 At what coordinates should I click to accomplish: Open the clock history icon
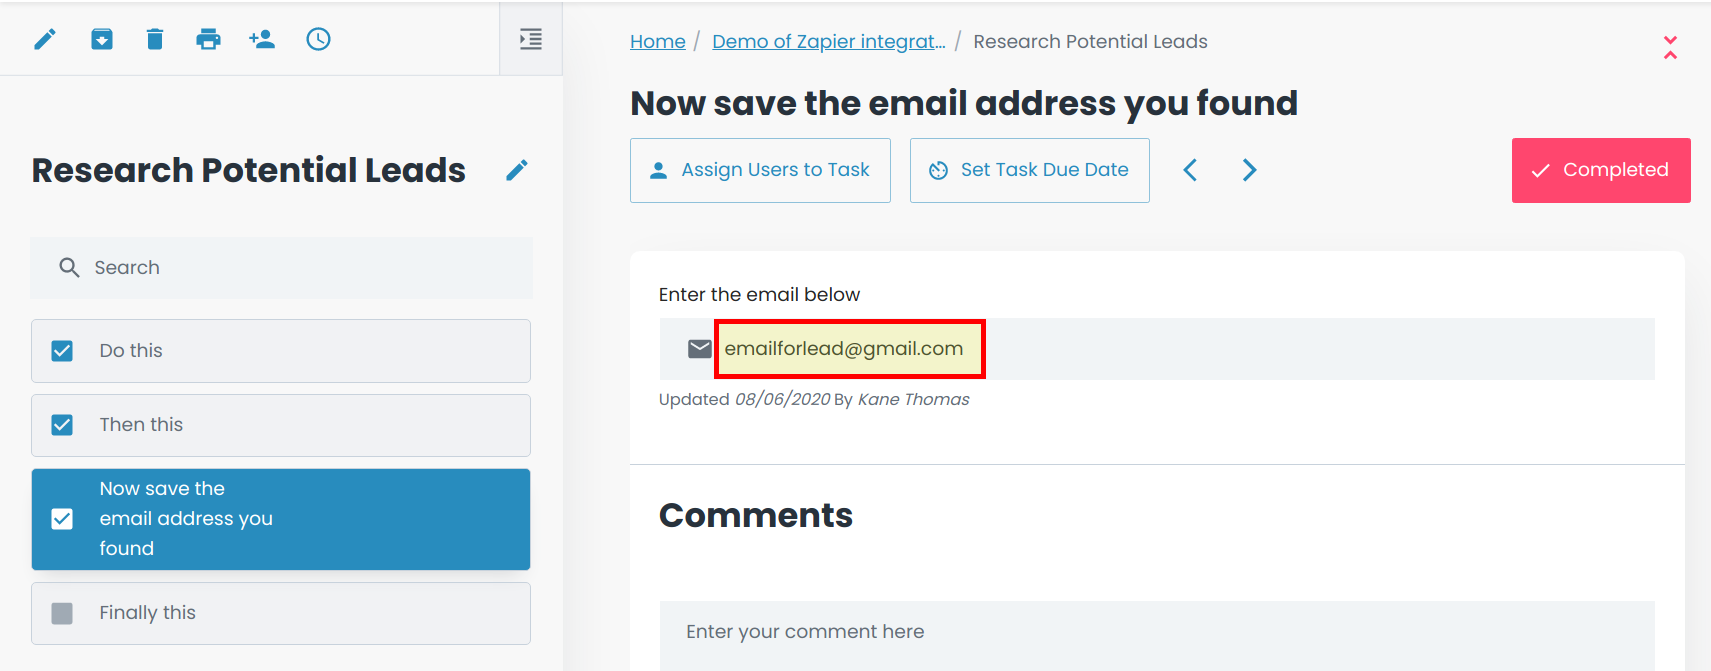(318, 39)
